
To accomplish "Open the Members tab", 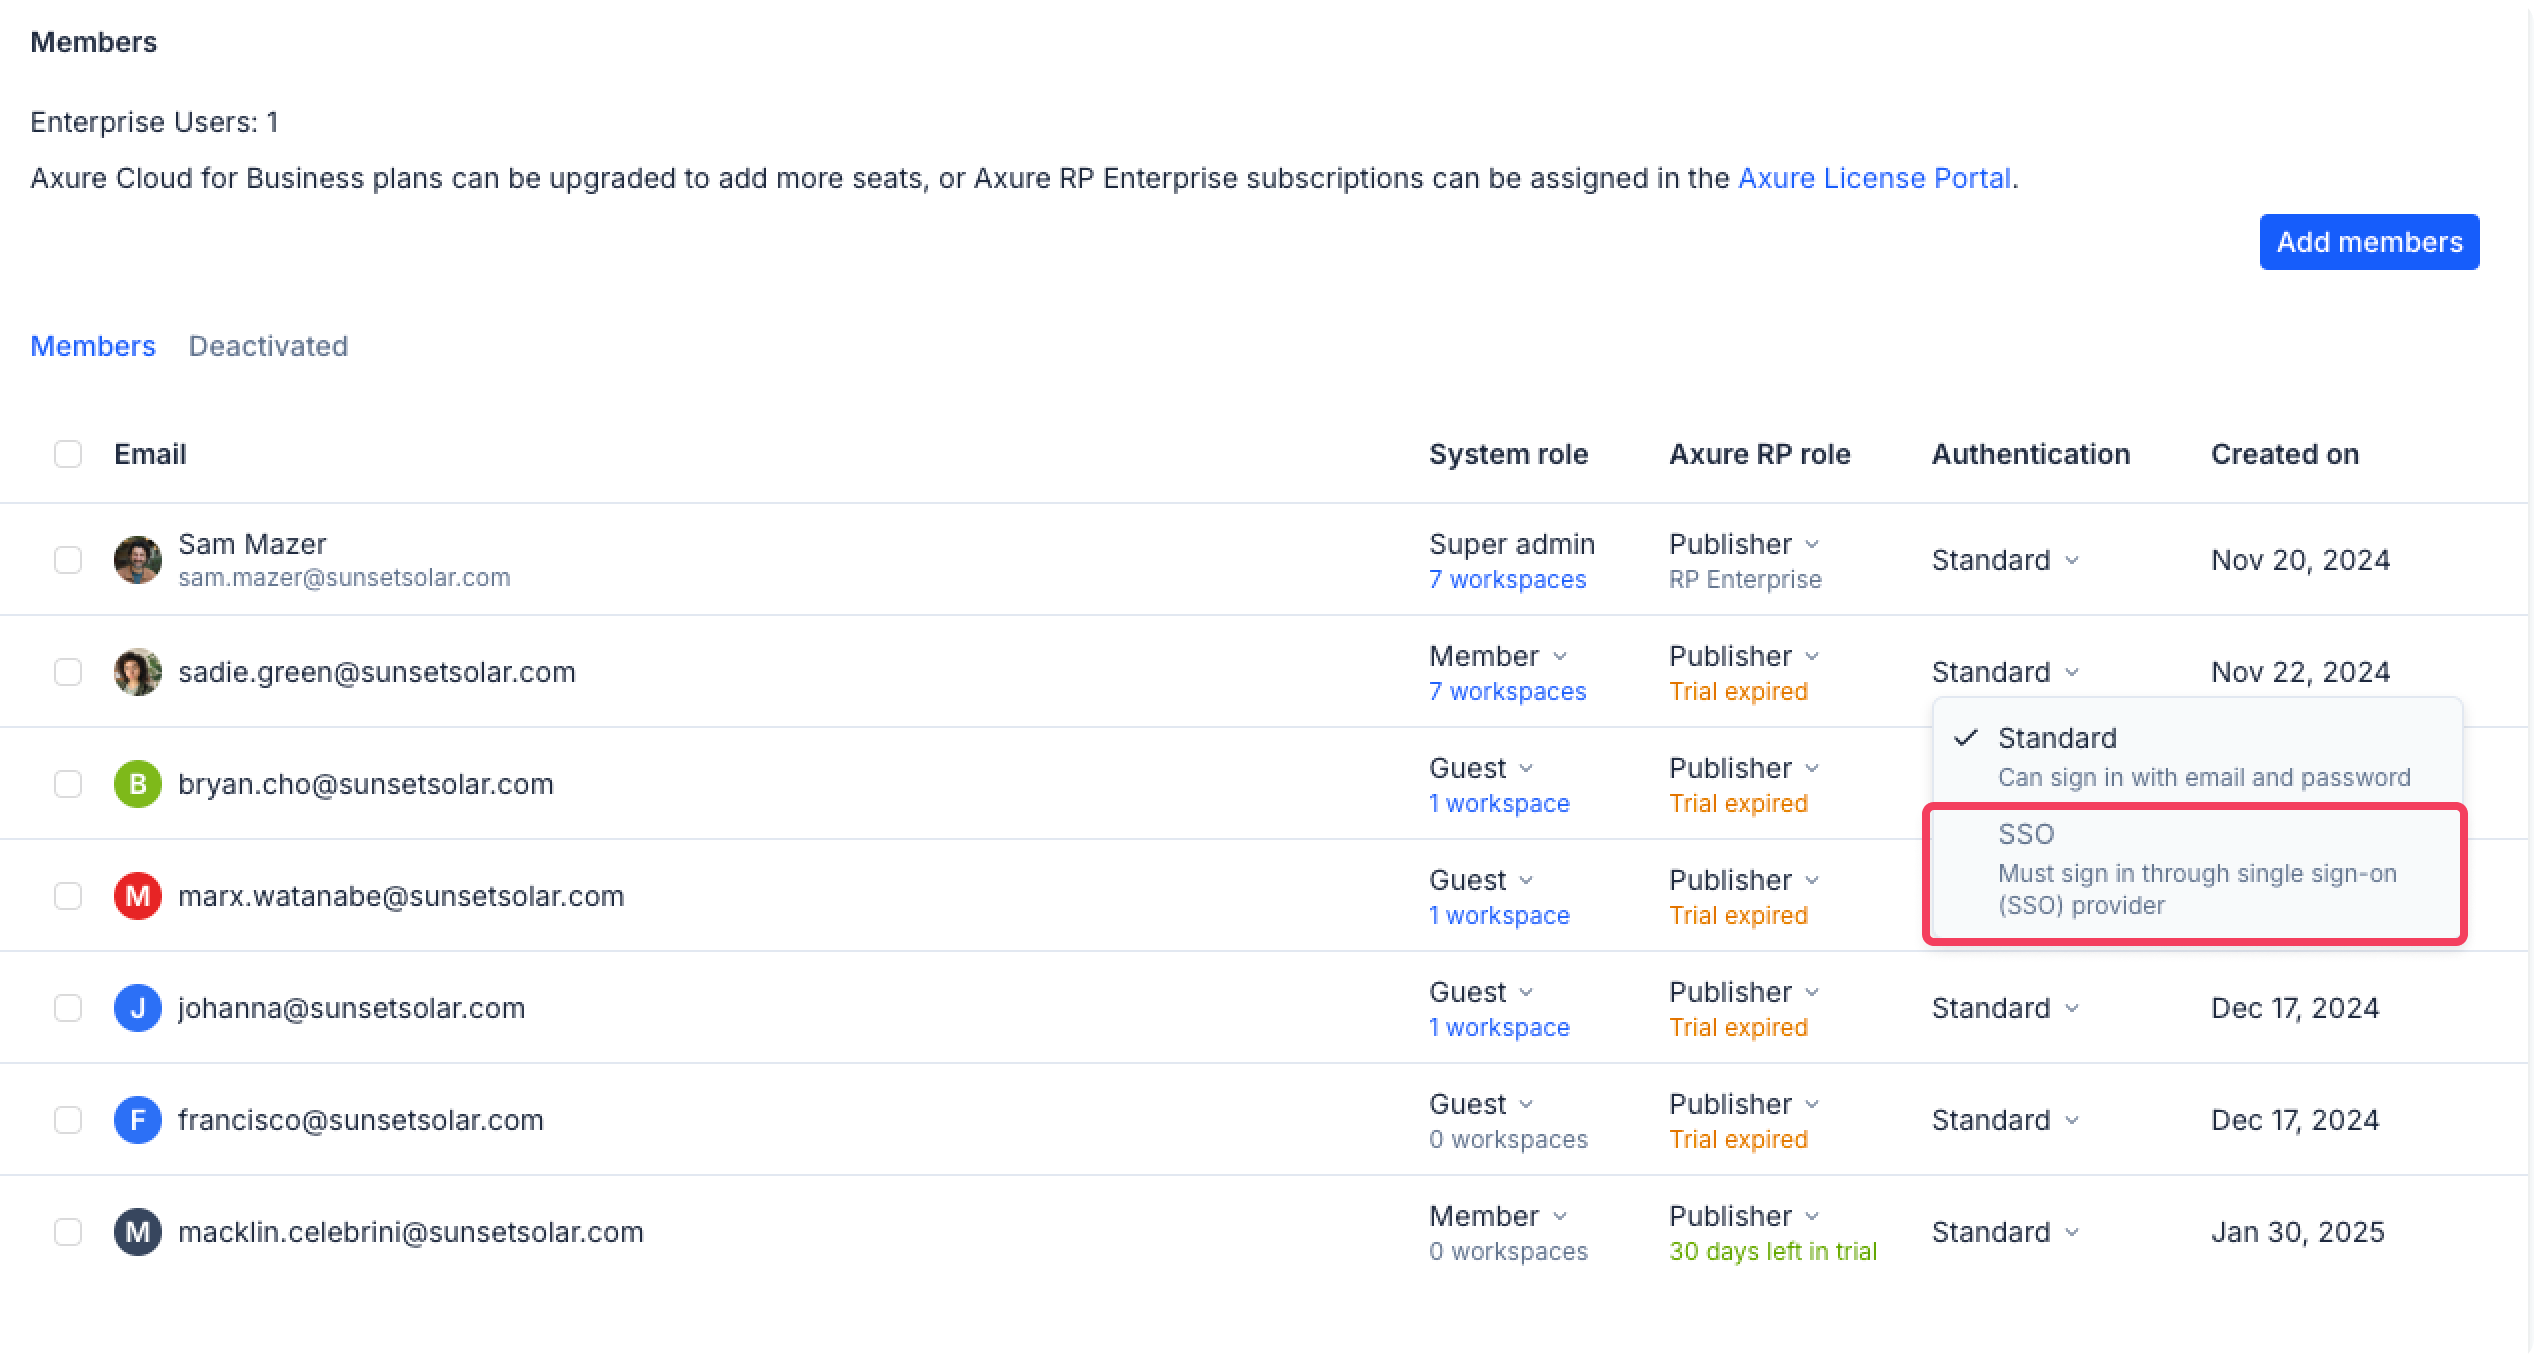I will (x=93, y=346).
